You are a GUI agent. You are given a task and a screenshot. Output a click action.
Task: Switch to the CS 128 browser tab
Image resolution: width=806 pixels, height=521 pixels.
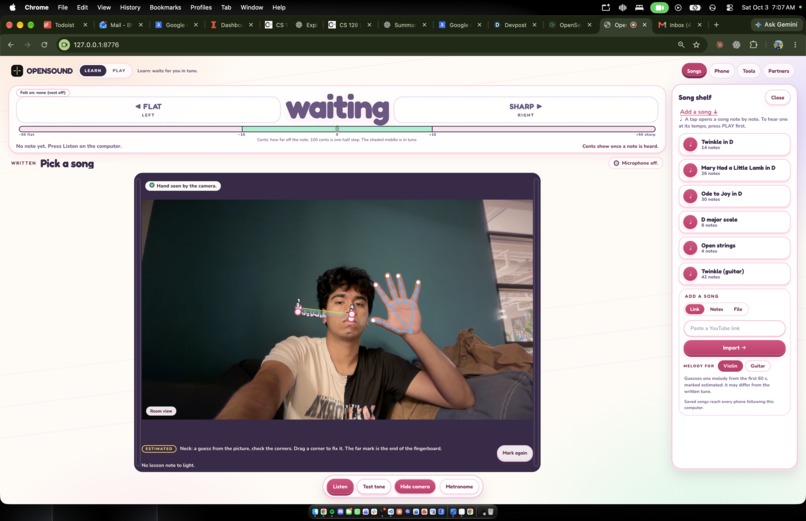(348, 25)
